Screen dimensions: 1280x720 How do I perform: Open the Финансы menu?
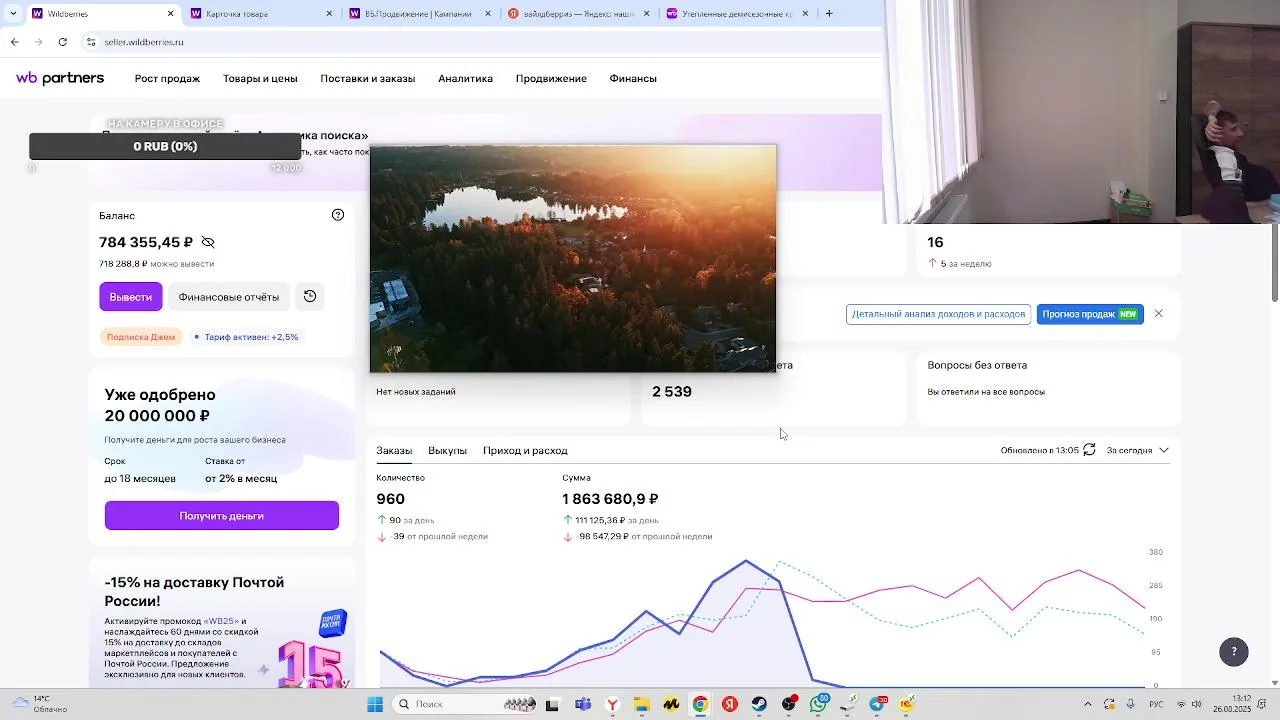633,78
